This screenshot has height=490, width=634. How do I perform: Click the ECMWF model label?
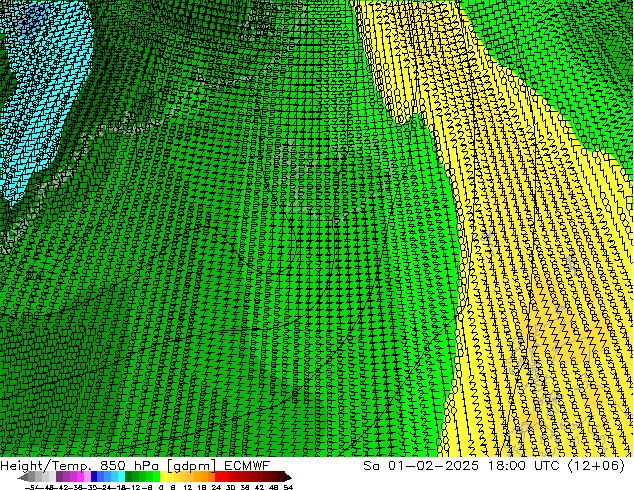tap(247, 466)
